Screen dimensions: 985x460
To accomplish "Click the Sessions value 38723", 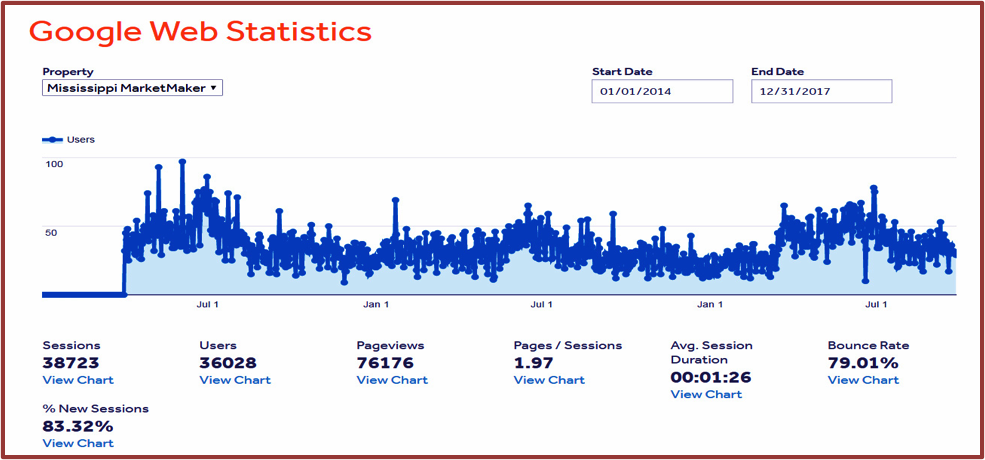I will (71, 363).
